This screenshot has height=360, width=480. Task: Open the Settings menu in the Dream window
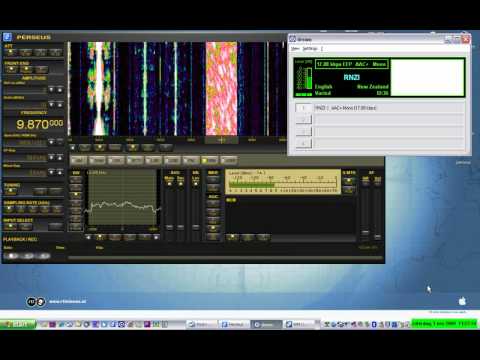[310, 49]
